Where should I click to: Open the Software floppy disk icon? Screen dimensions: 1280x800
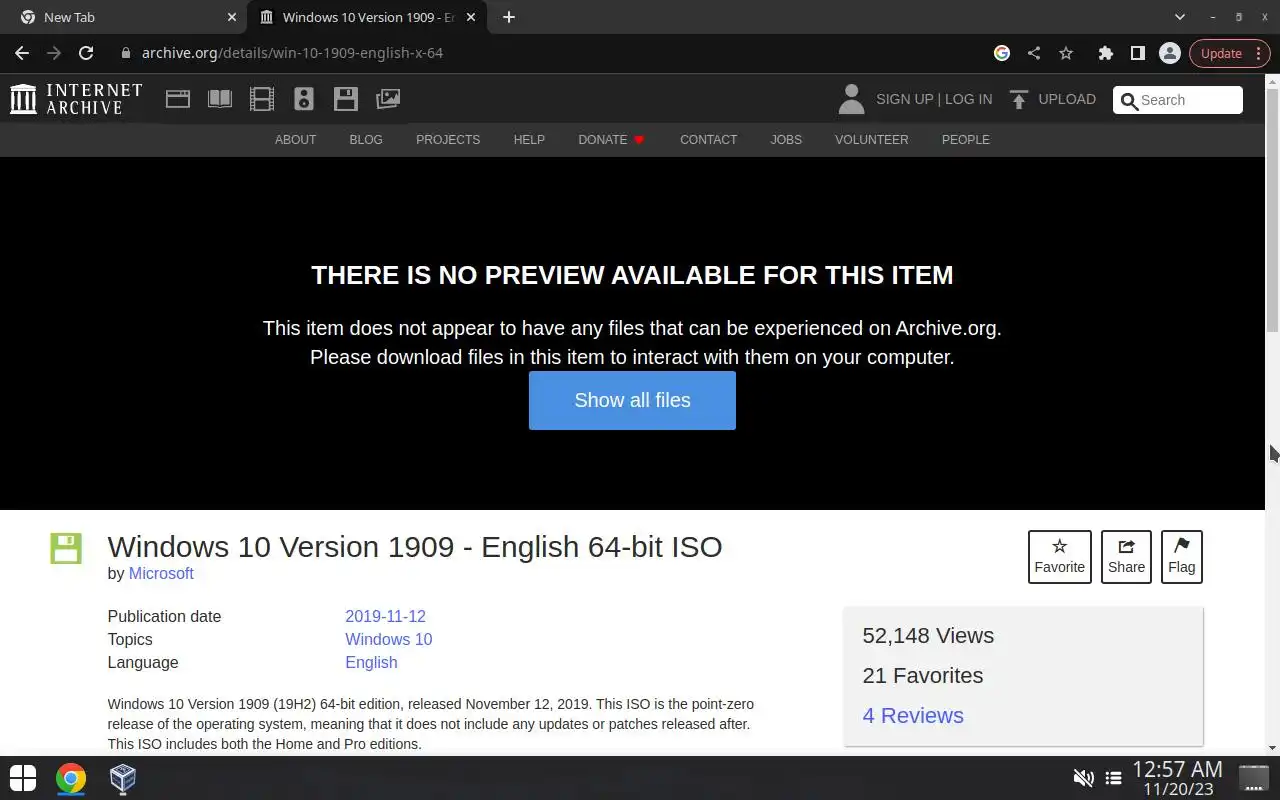[346, 99]
